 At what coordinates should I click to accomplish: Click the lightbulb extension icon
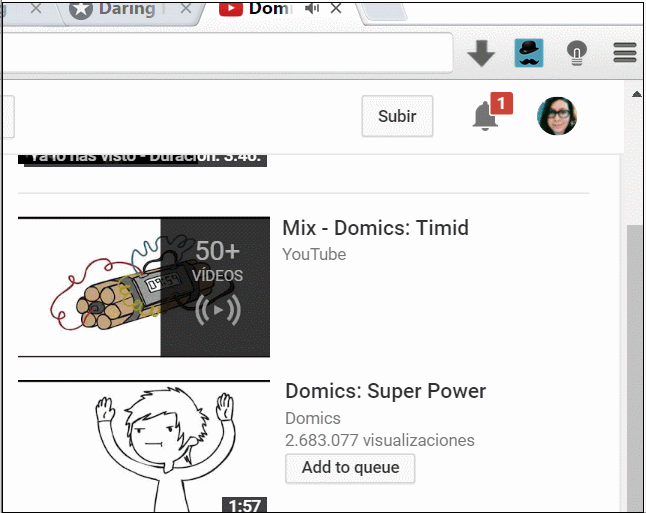[577, 54]
